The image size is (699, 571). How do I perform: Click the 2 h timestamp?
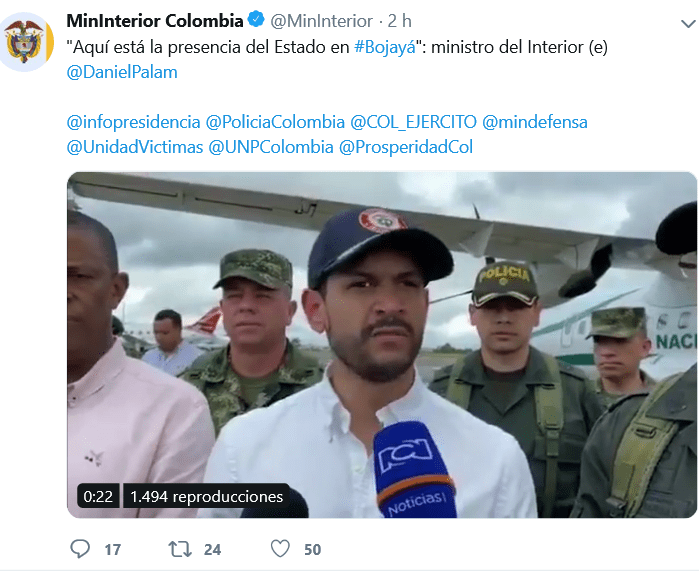[x=399, y=21]
